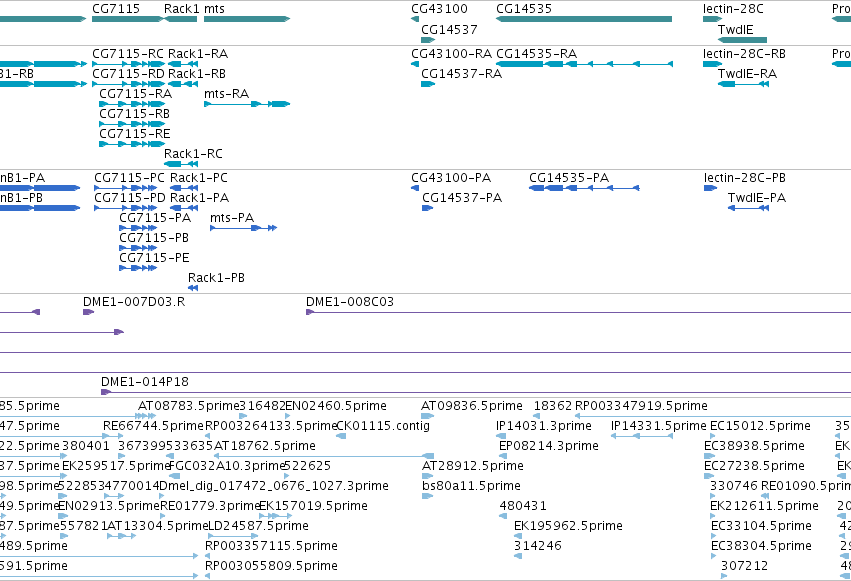Viewport: 851px width, 581px height.
Task: Select transcript CG14537-RA
Action: (x=461, y=74)
